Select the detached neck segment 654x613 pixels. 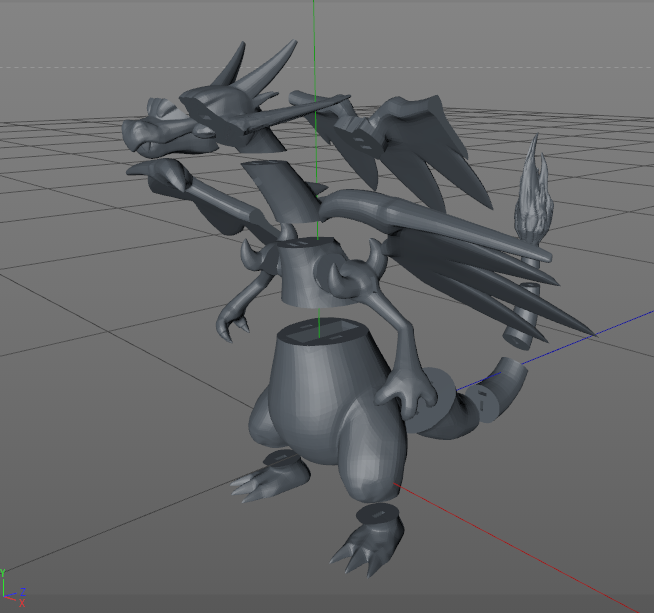(x=284, y=190)
